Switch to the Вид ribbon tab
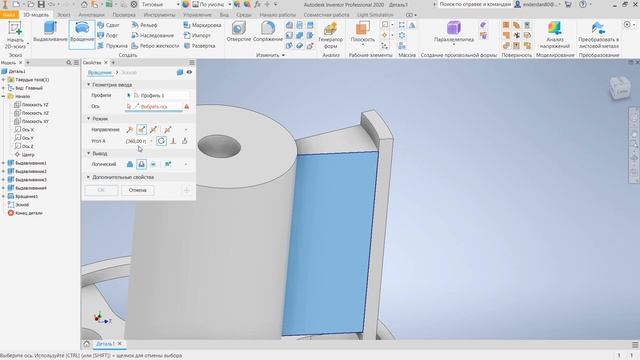Image resolution: width=640 pixels, height=360 pixels. [224, 15]
